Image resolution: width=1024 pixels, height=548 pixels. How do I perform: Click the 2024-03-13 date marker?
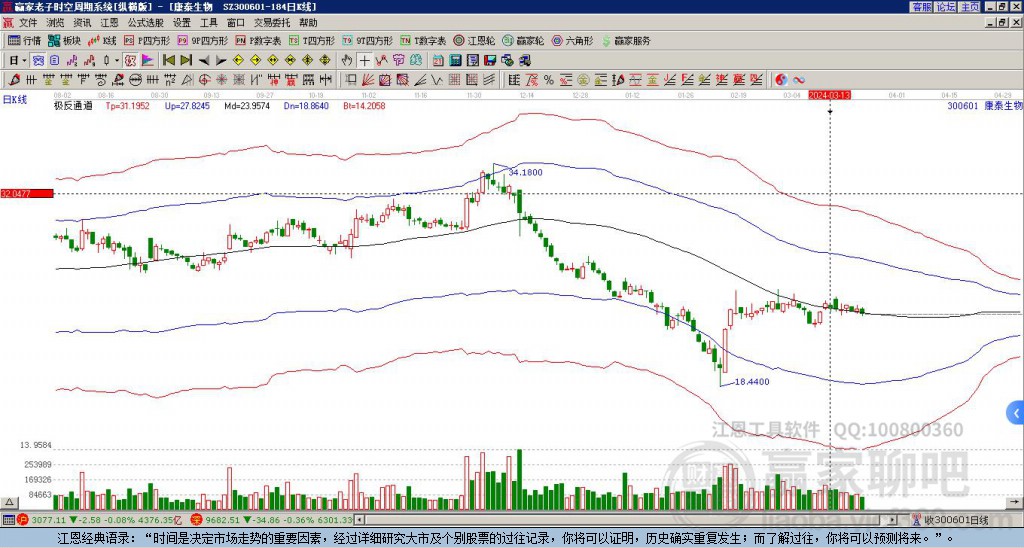(x=829, y=95)
